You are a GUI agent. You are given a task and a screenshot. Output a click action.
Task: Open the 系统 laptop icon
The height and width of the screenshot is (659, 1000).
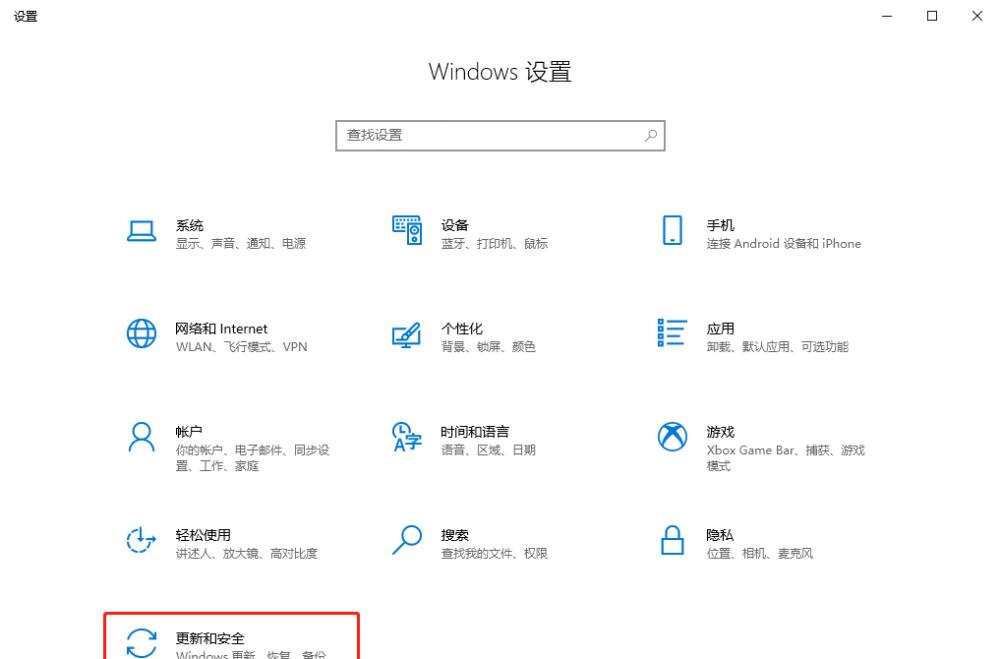[x=142, y=231]
